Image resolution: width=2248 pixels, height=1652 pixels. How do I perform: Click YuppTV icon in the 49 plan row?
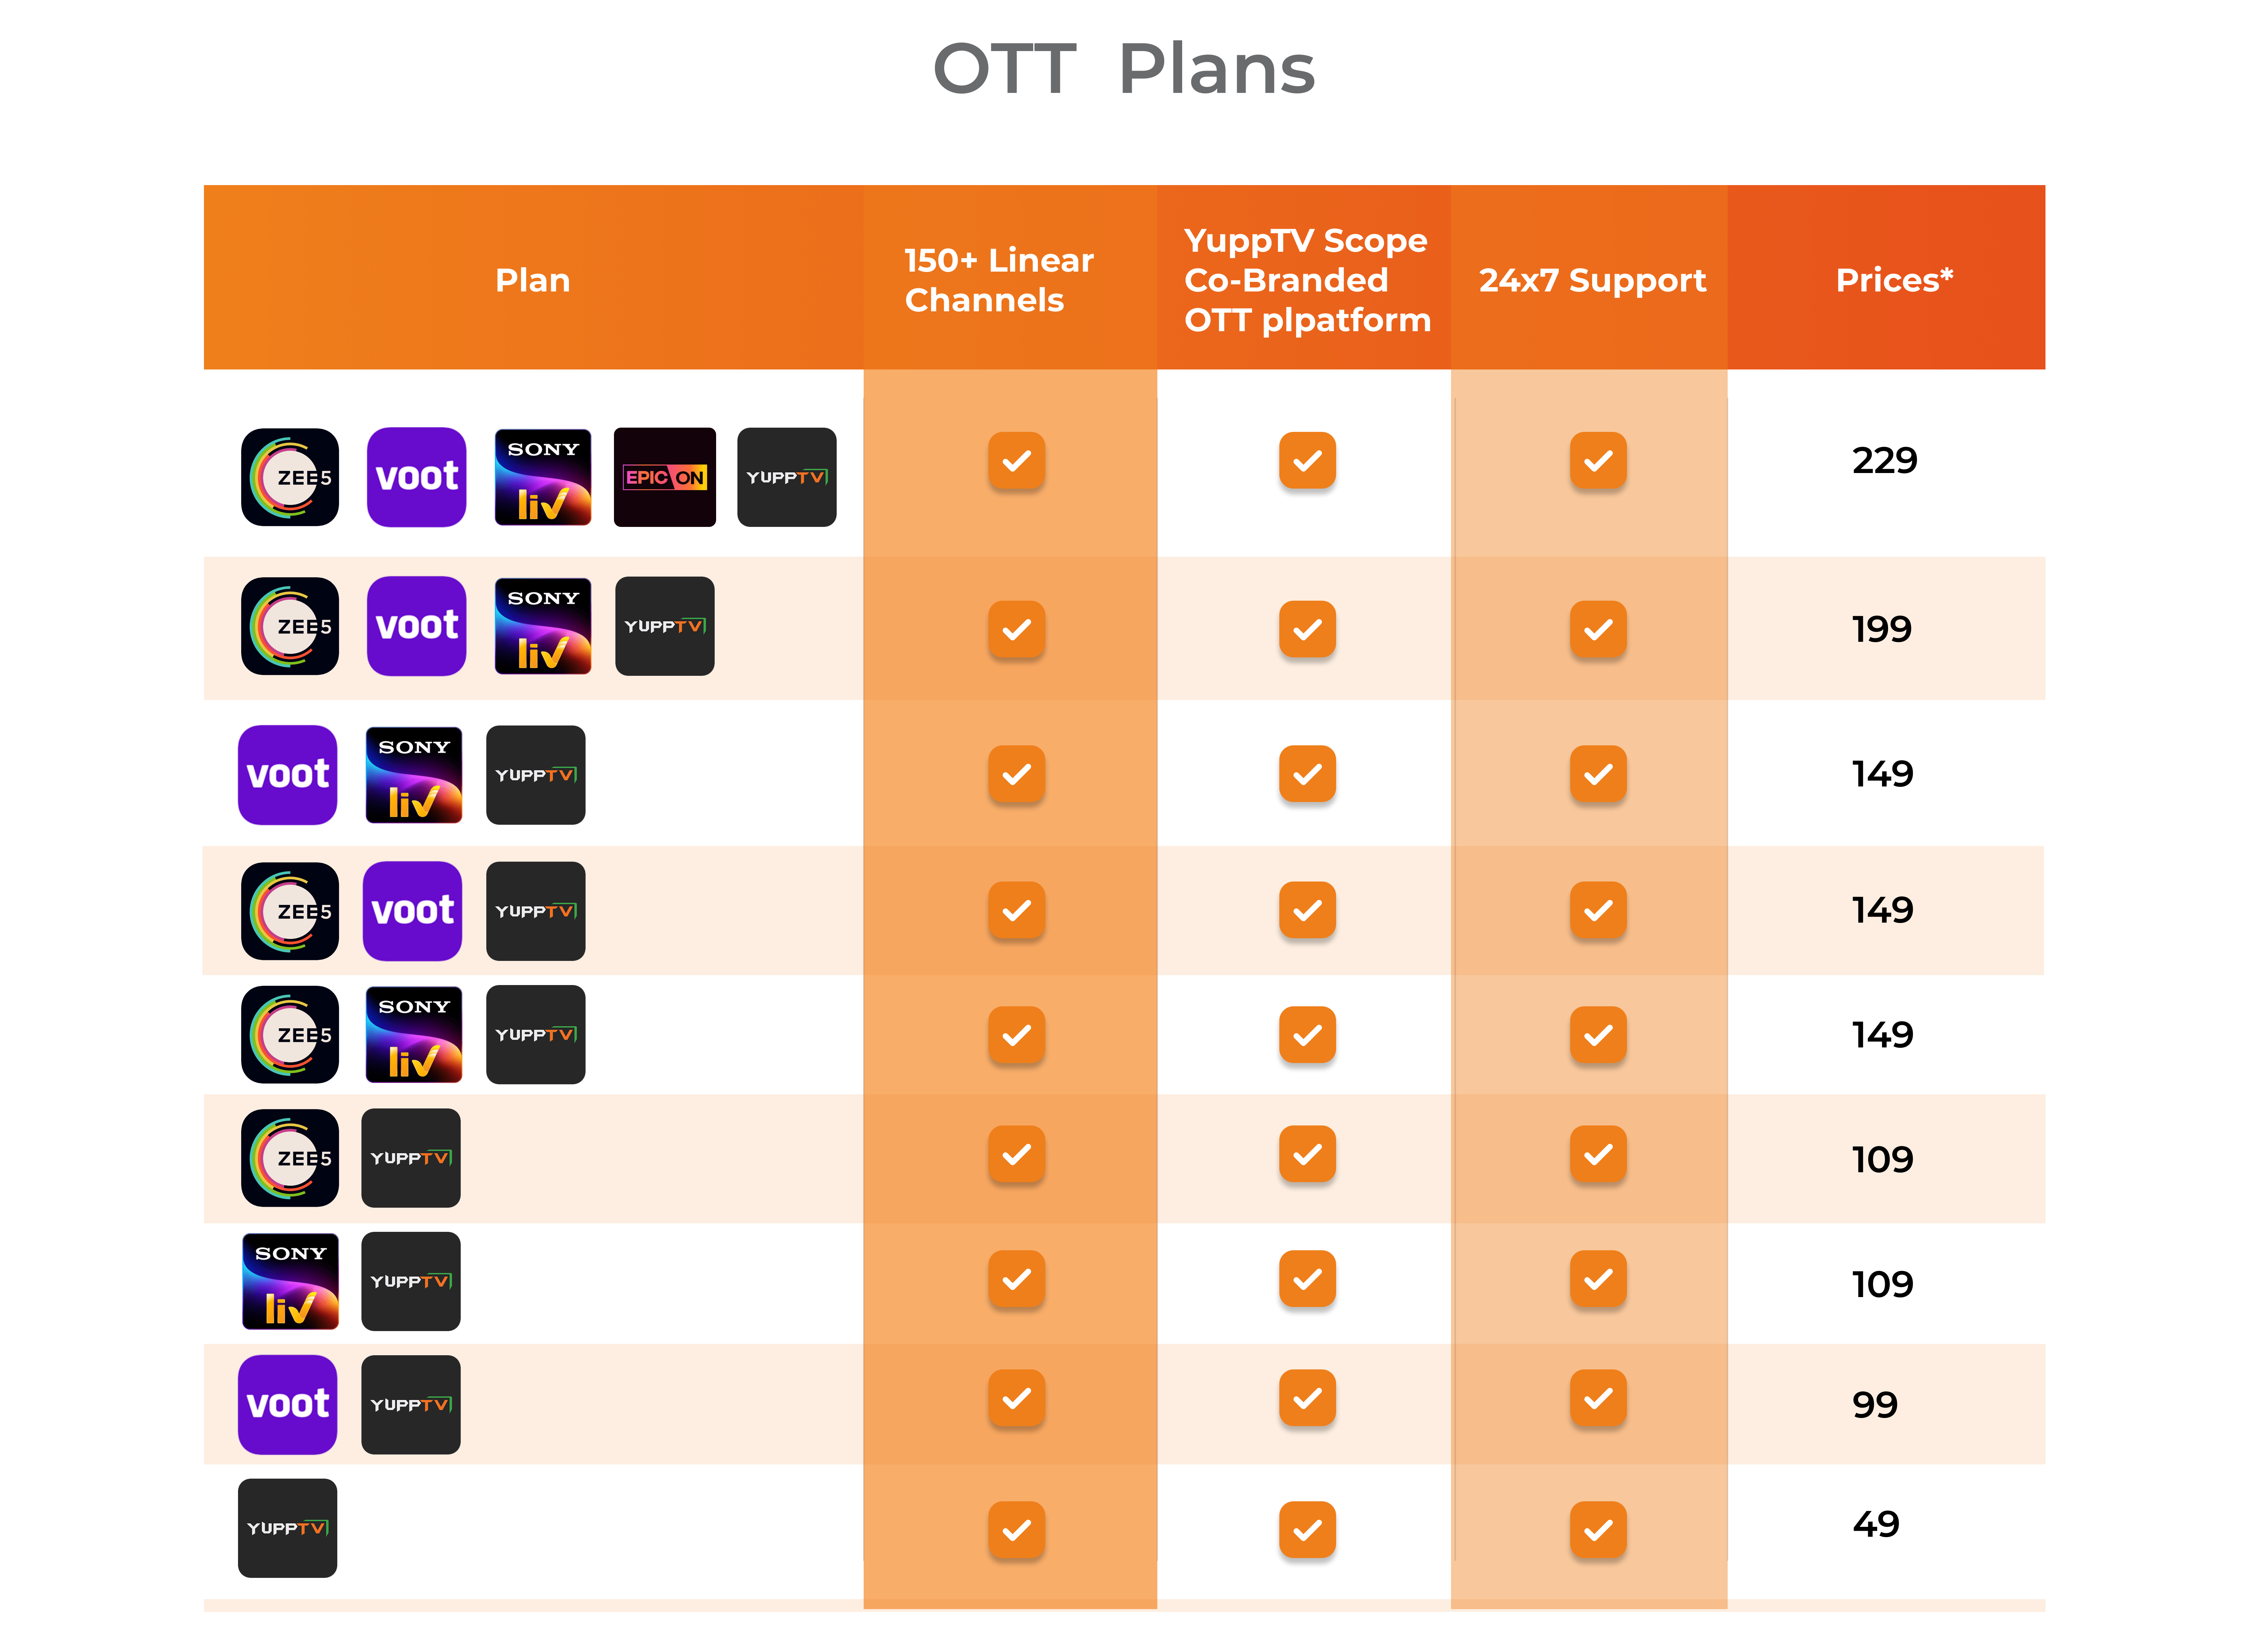click(288, 1528)
